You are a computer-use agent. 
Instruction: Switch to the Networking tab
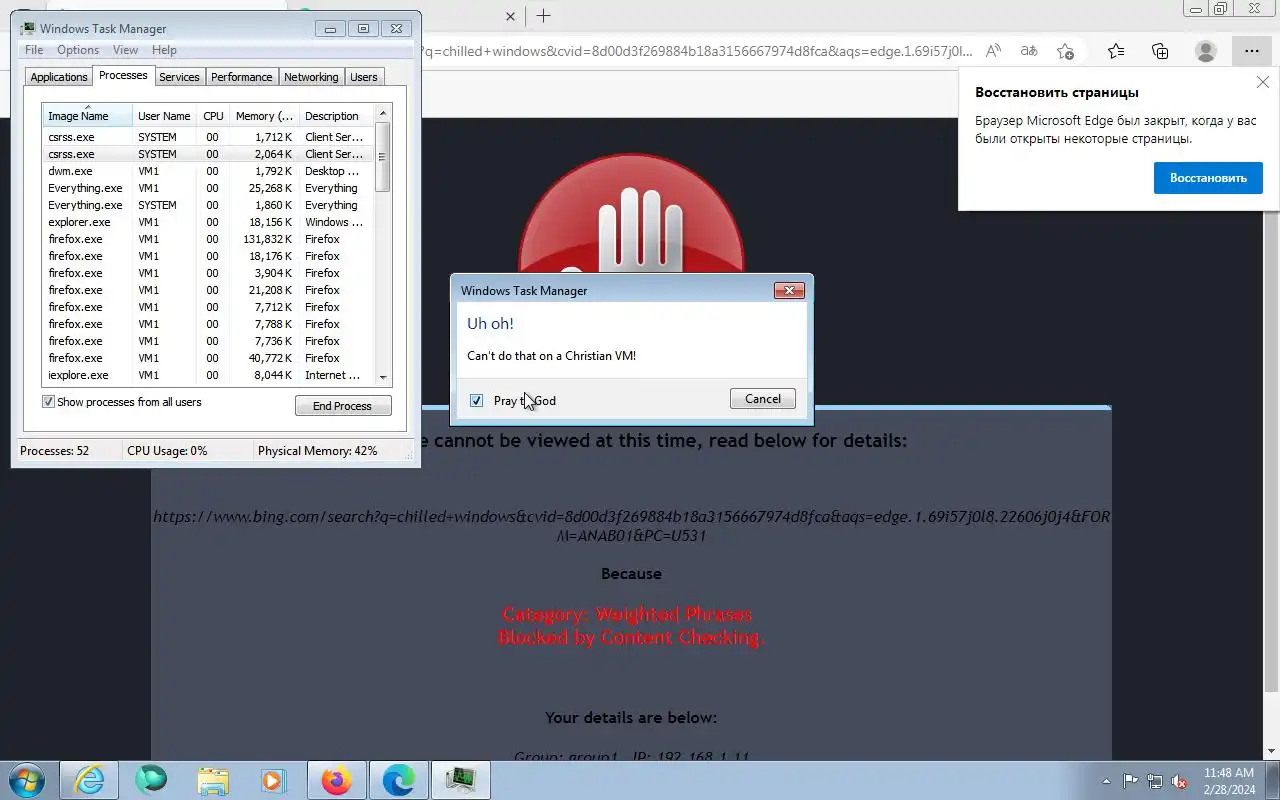[311, 77]
